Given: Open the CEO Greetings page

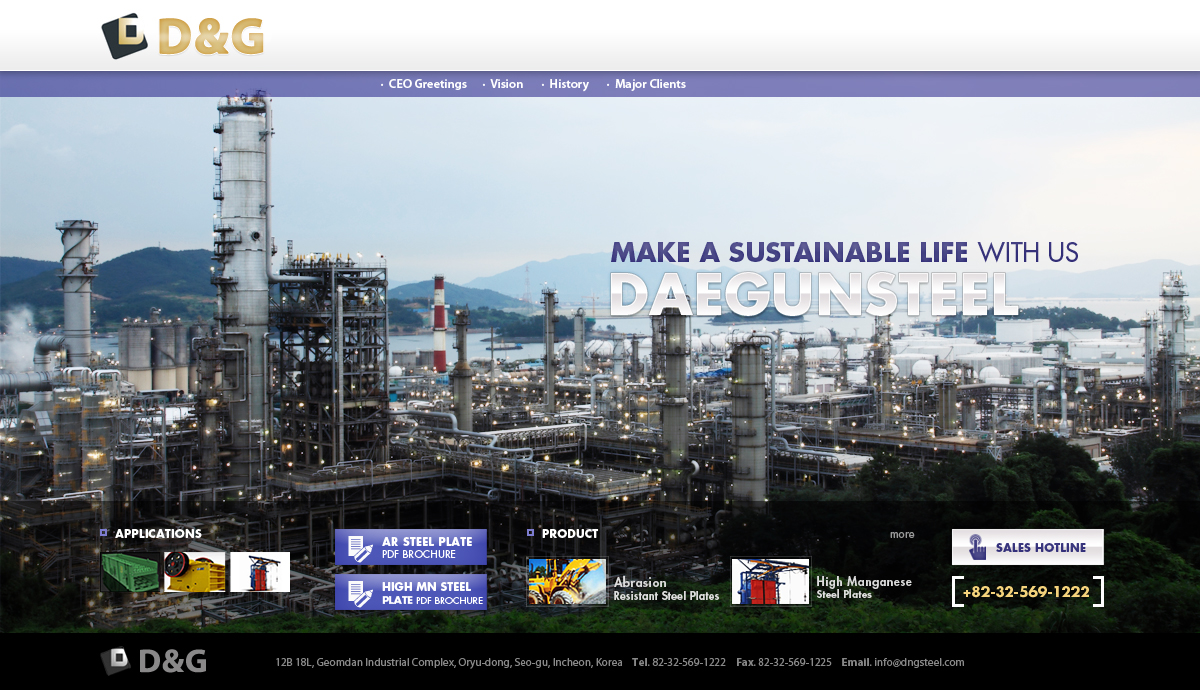Looking at the screenshot, I should pos(427,84).
